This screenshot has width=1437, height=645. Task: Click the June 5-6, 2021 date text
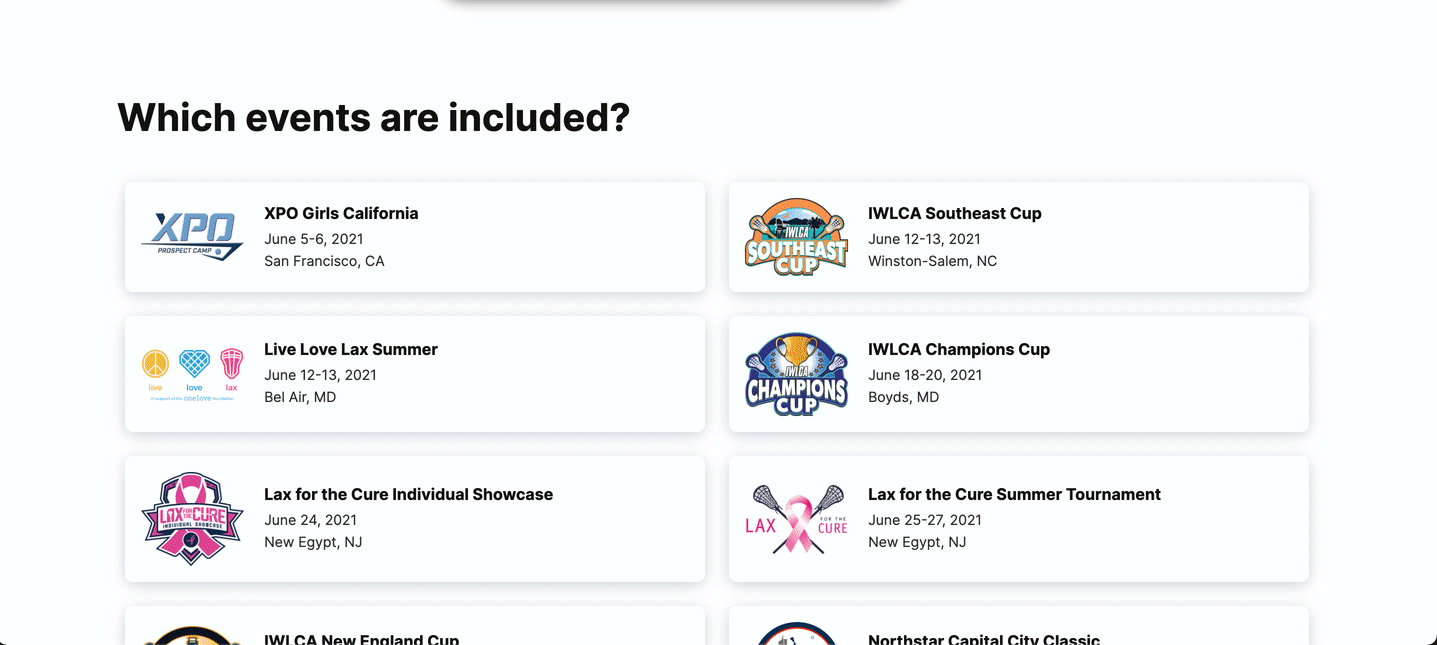point(314,239)
